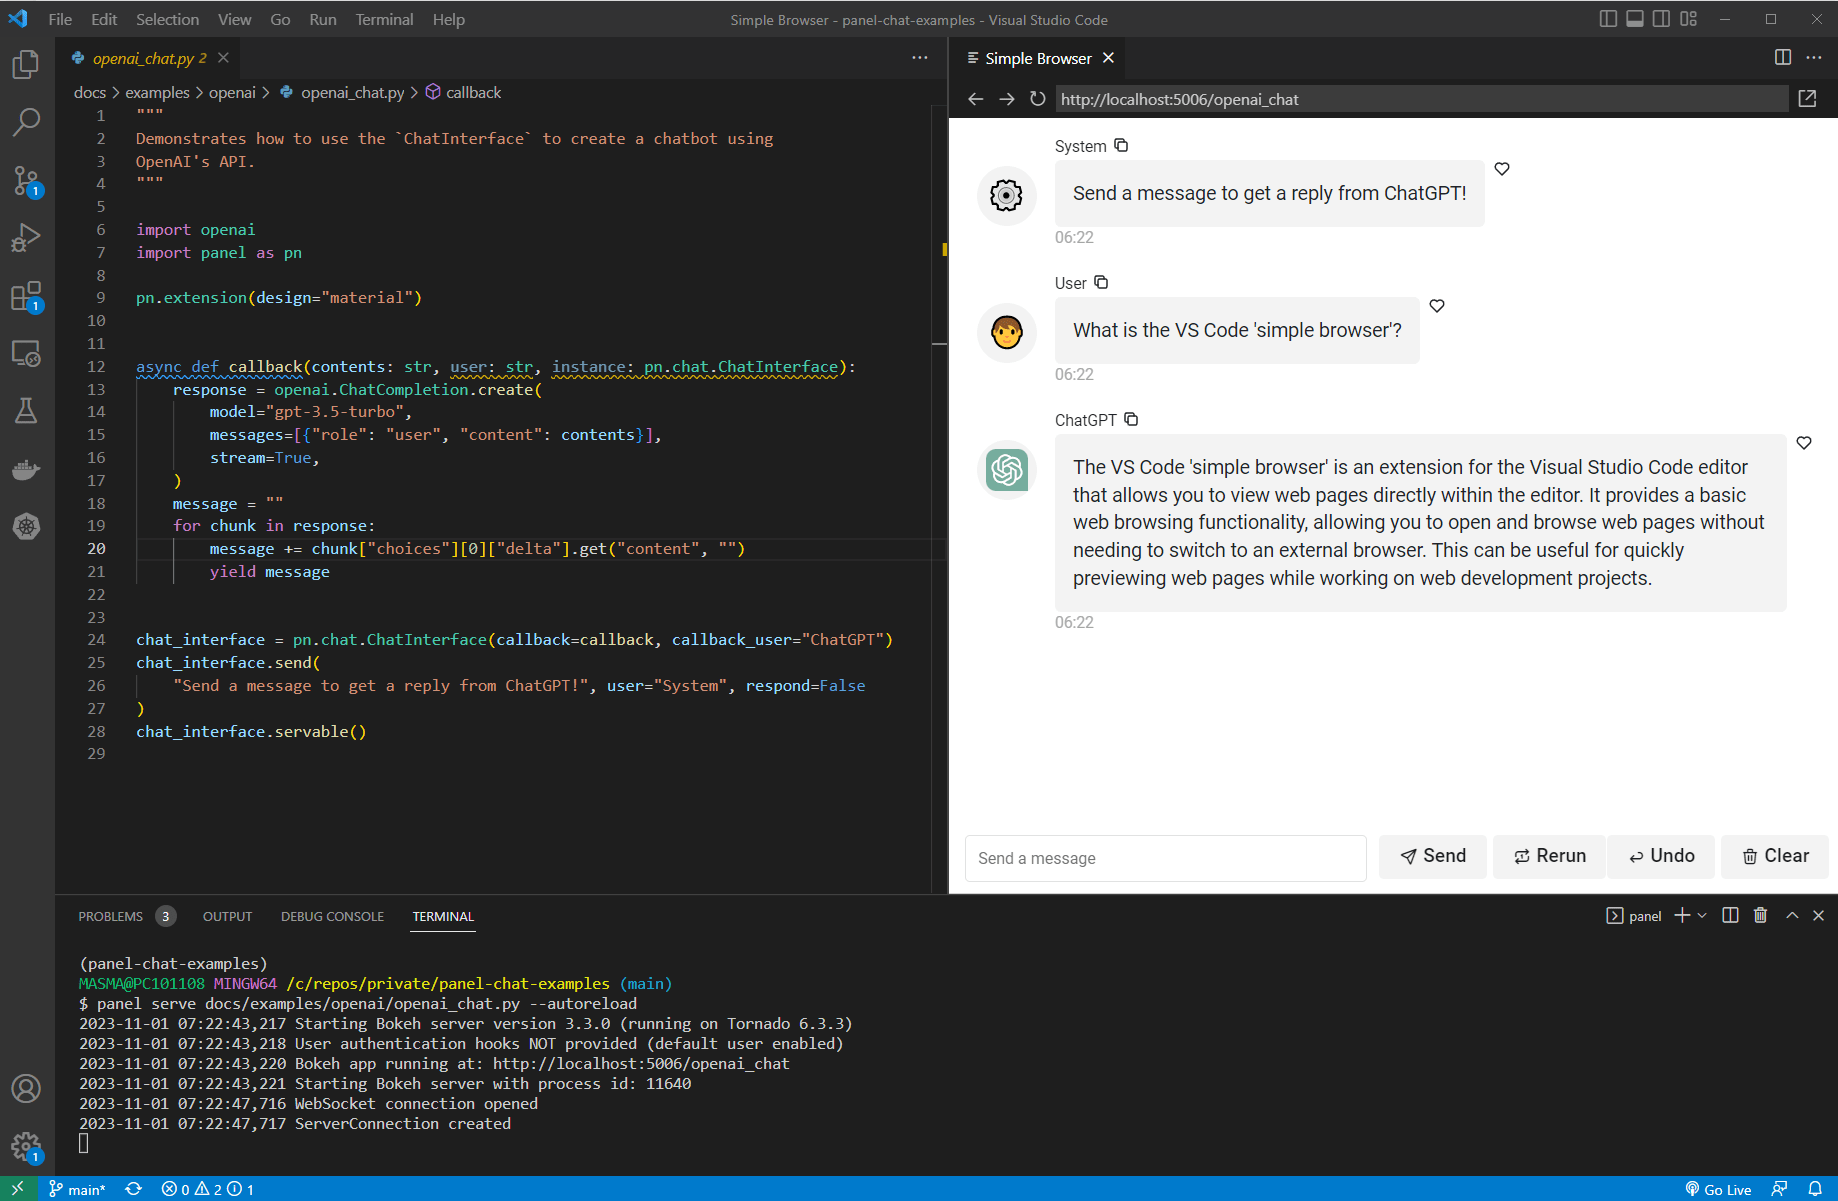Toggle the heart on the User message

click(x=1437, y=306)
